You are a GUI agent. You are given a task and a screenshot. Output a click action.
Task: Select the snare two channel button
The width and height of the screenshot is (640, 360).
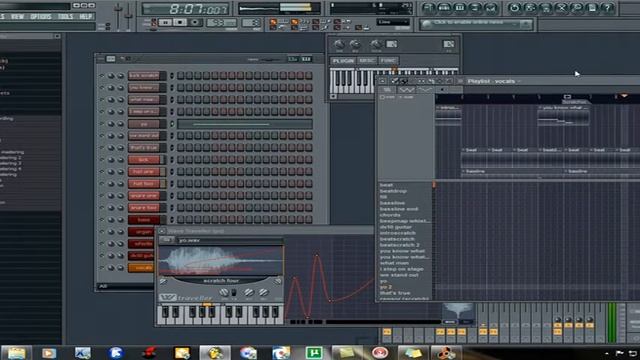pyautogui.click(x=144, y=208)
